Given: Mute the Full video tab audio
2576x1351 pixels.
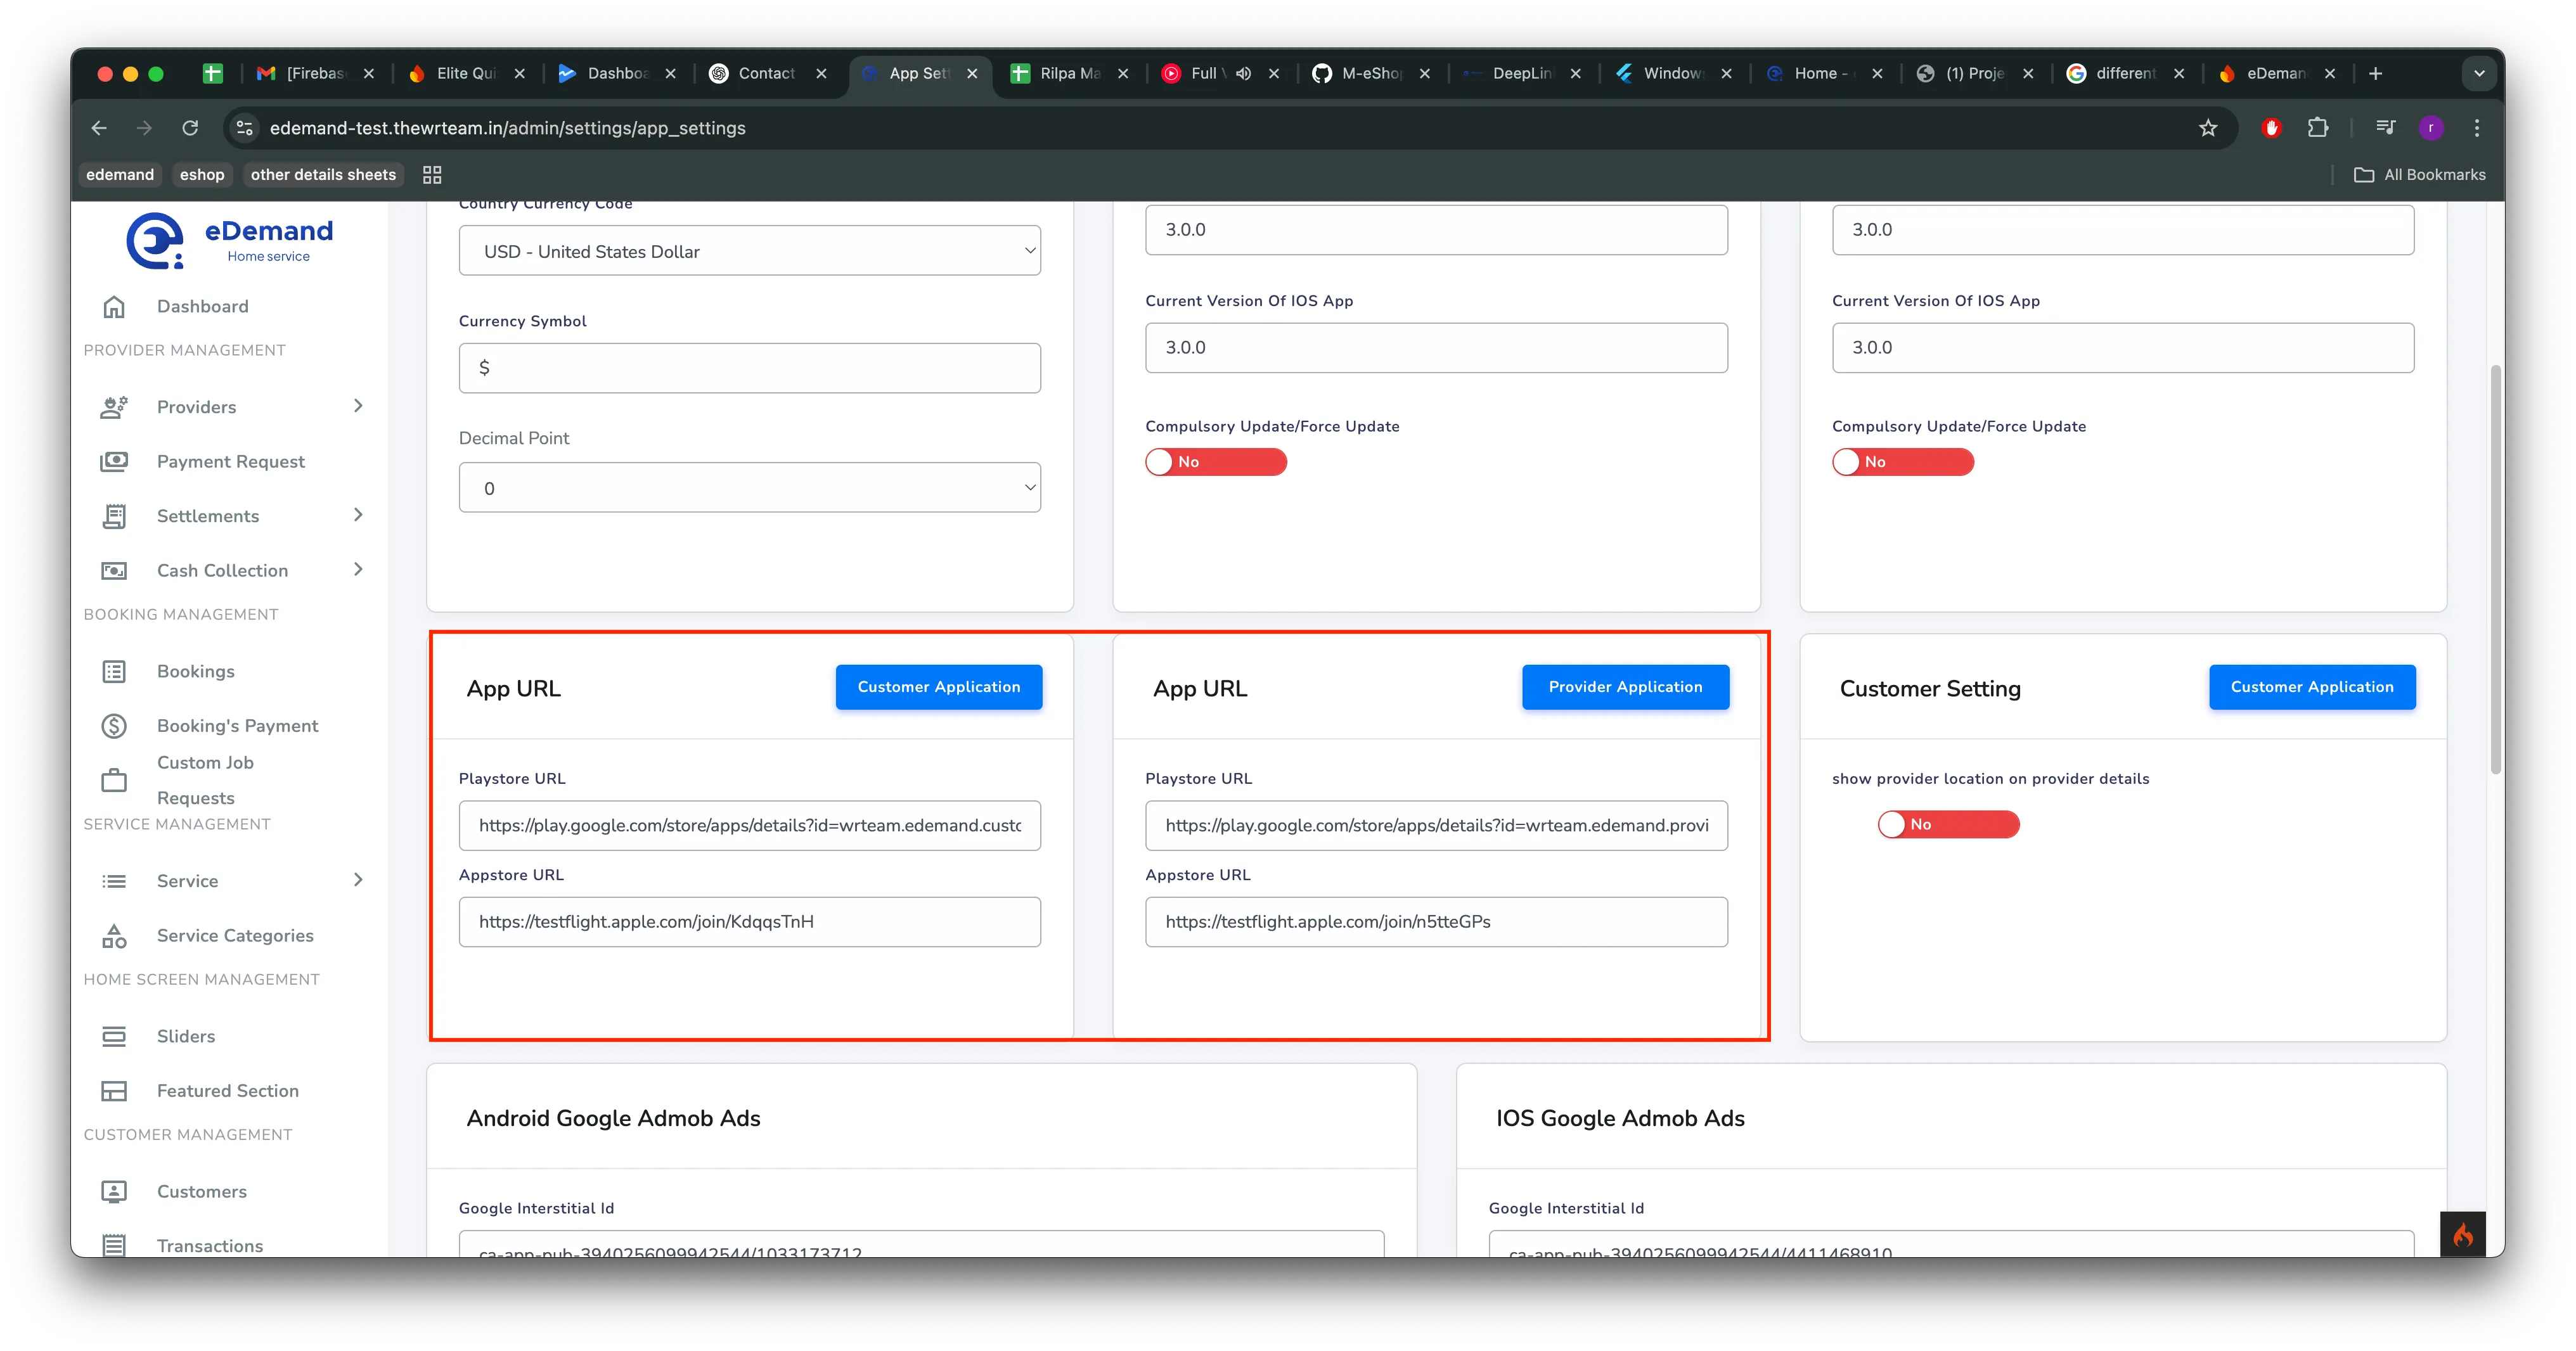Looking at the screenshot, I should [1243, 73].
